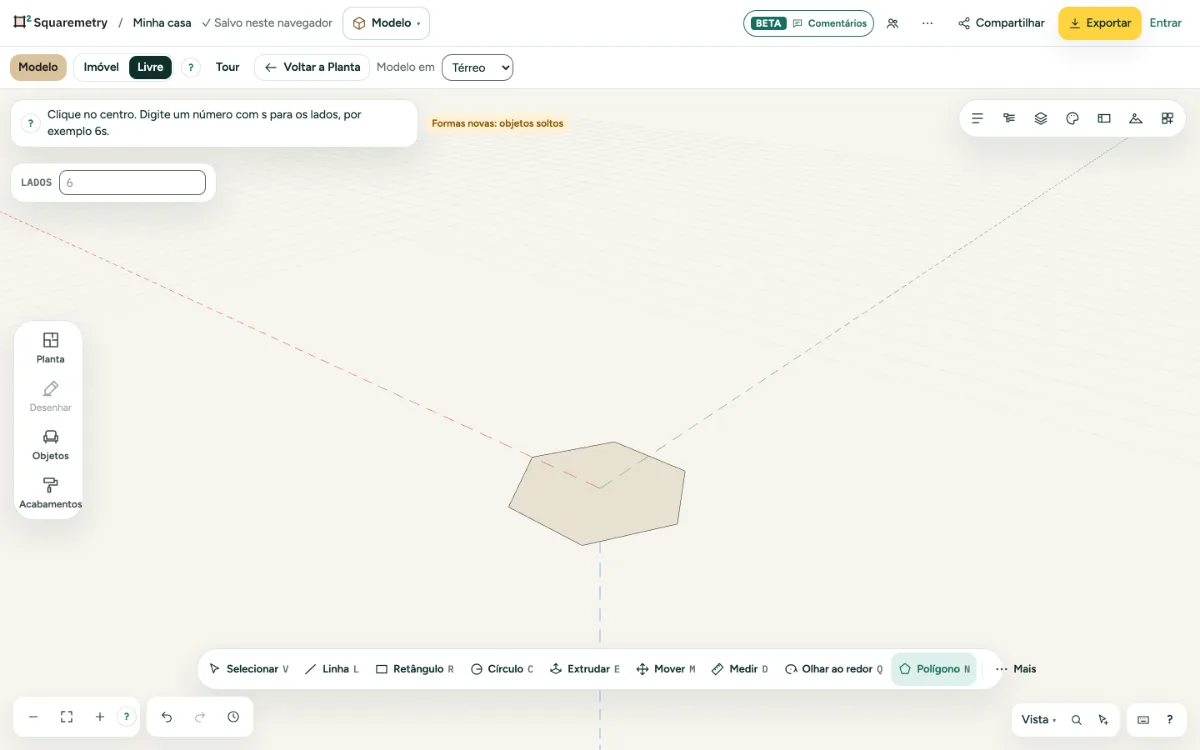Click the Compartilhar button
Viewport: 1200px width, 750px height.
point(1001,23)
